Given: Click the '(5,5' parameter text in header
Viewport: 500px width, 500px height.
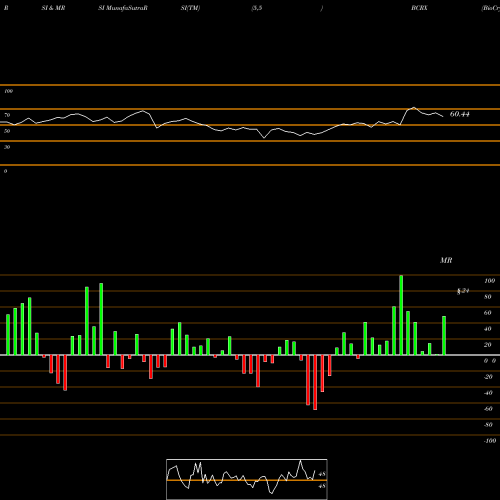Looking at the screenshot, I should pos(257,8).
